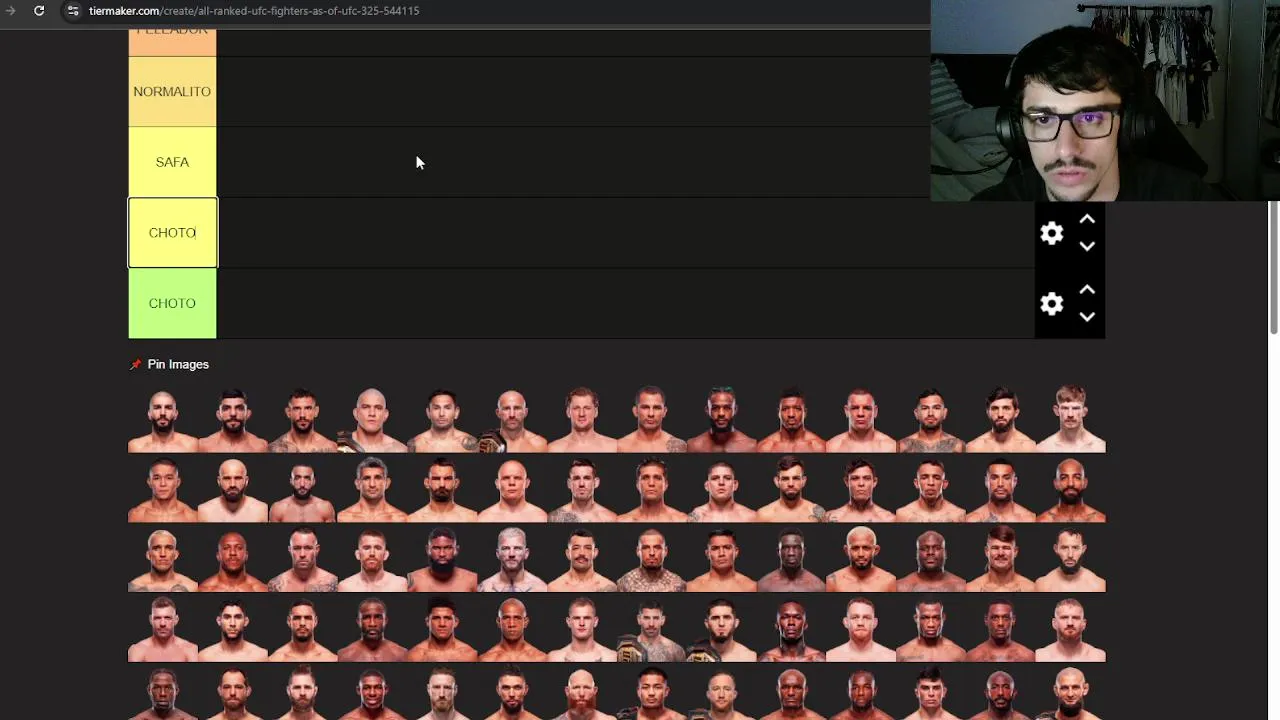This screenshot has width=1280, height=720.
Task: Edit the yellow outlined CHOTO tier label
Action: tap(172, 233)
